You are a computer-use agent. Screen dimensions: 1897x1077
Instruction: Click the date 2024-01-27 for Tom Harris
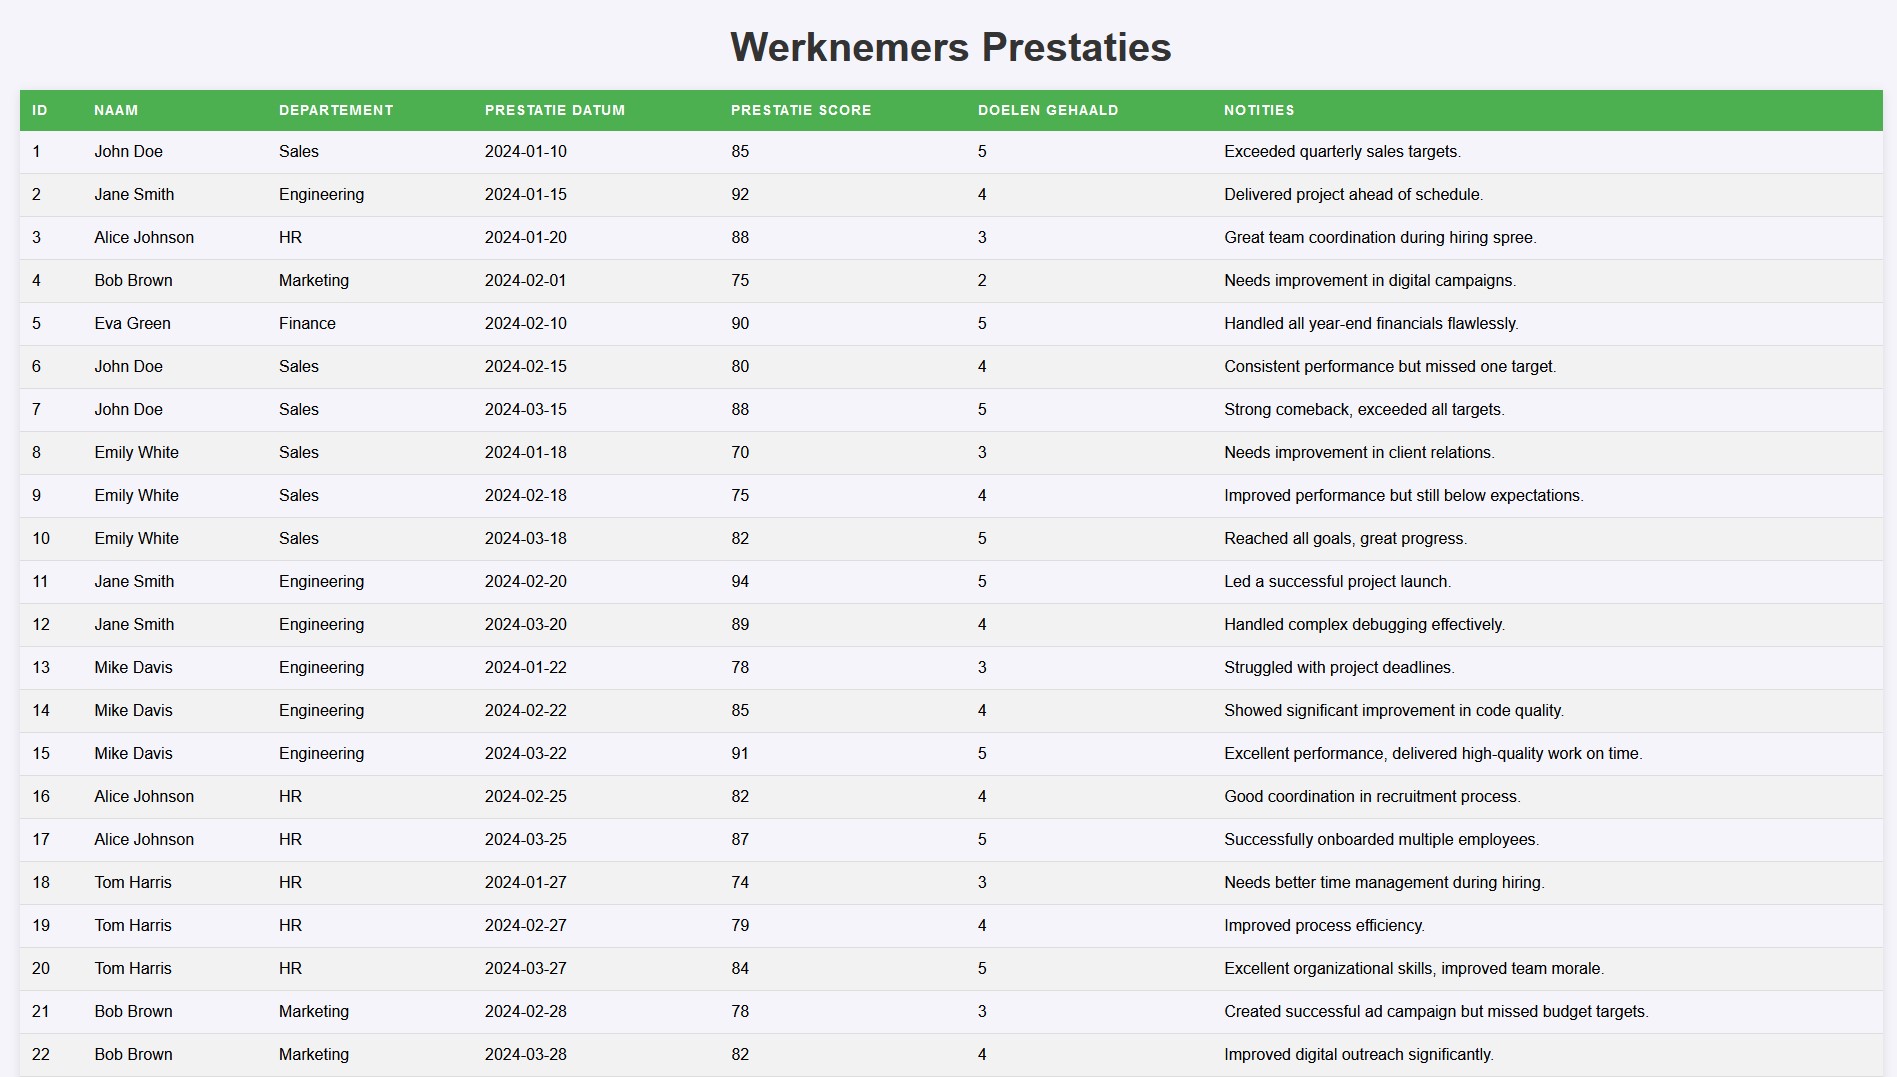pos(526,882)
